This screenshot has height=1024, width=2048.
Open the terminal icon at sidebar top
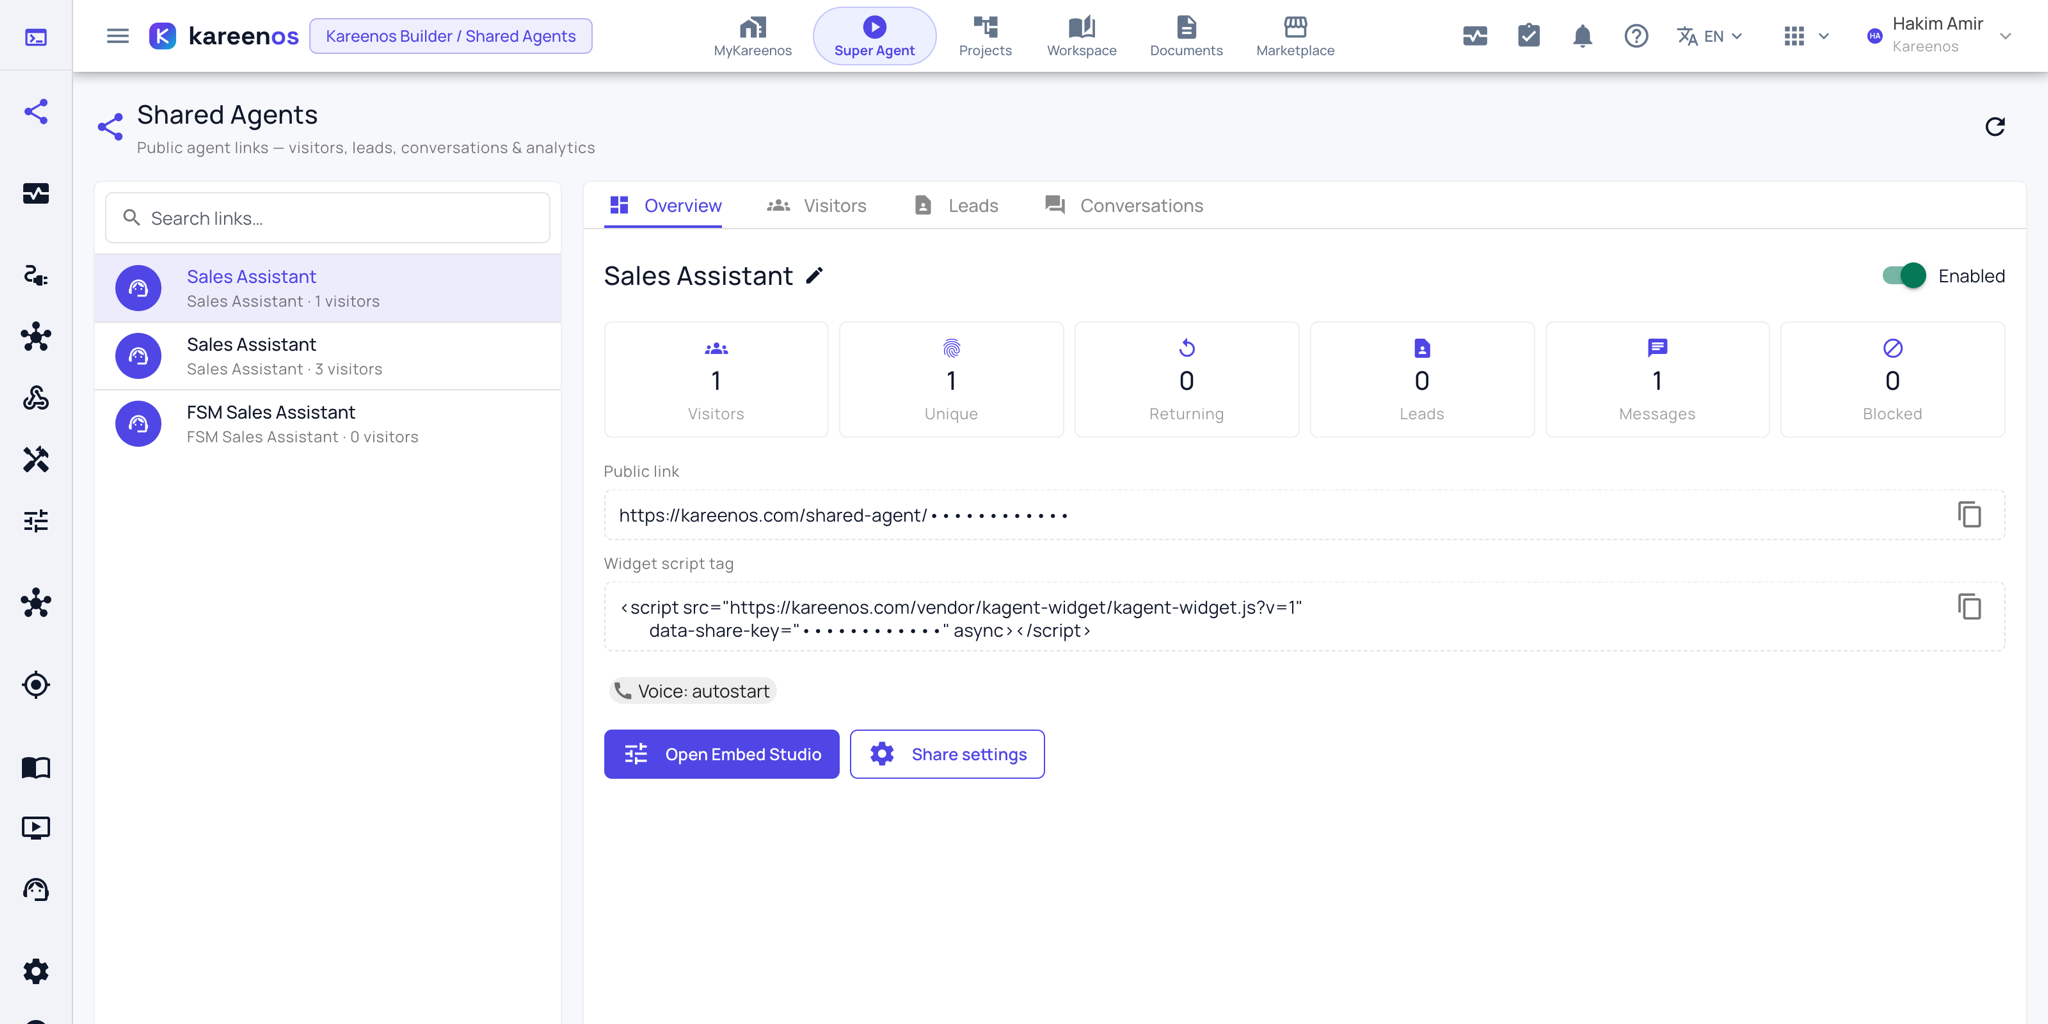pos(36,37)
